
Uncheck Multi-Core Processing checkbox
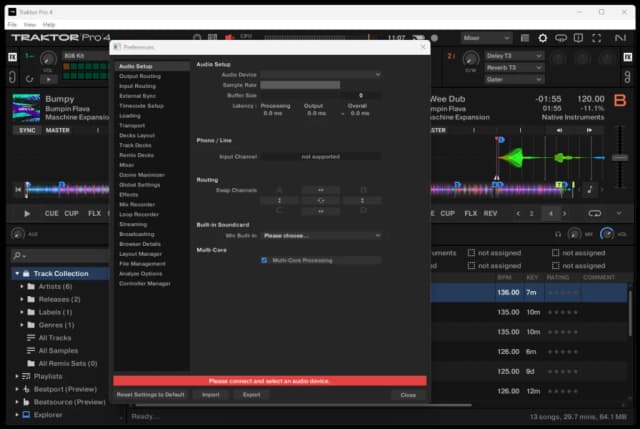coord(264,260)
